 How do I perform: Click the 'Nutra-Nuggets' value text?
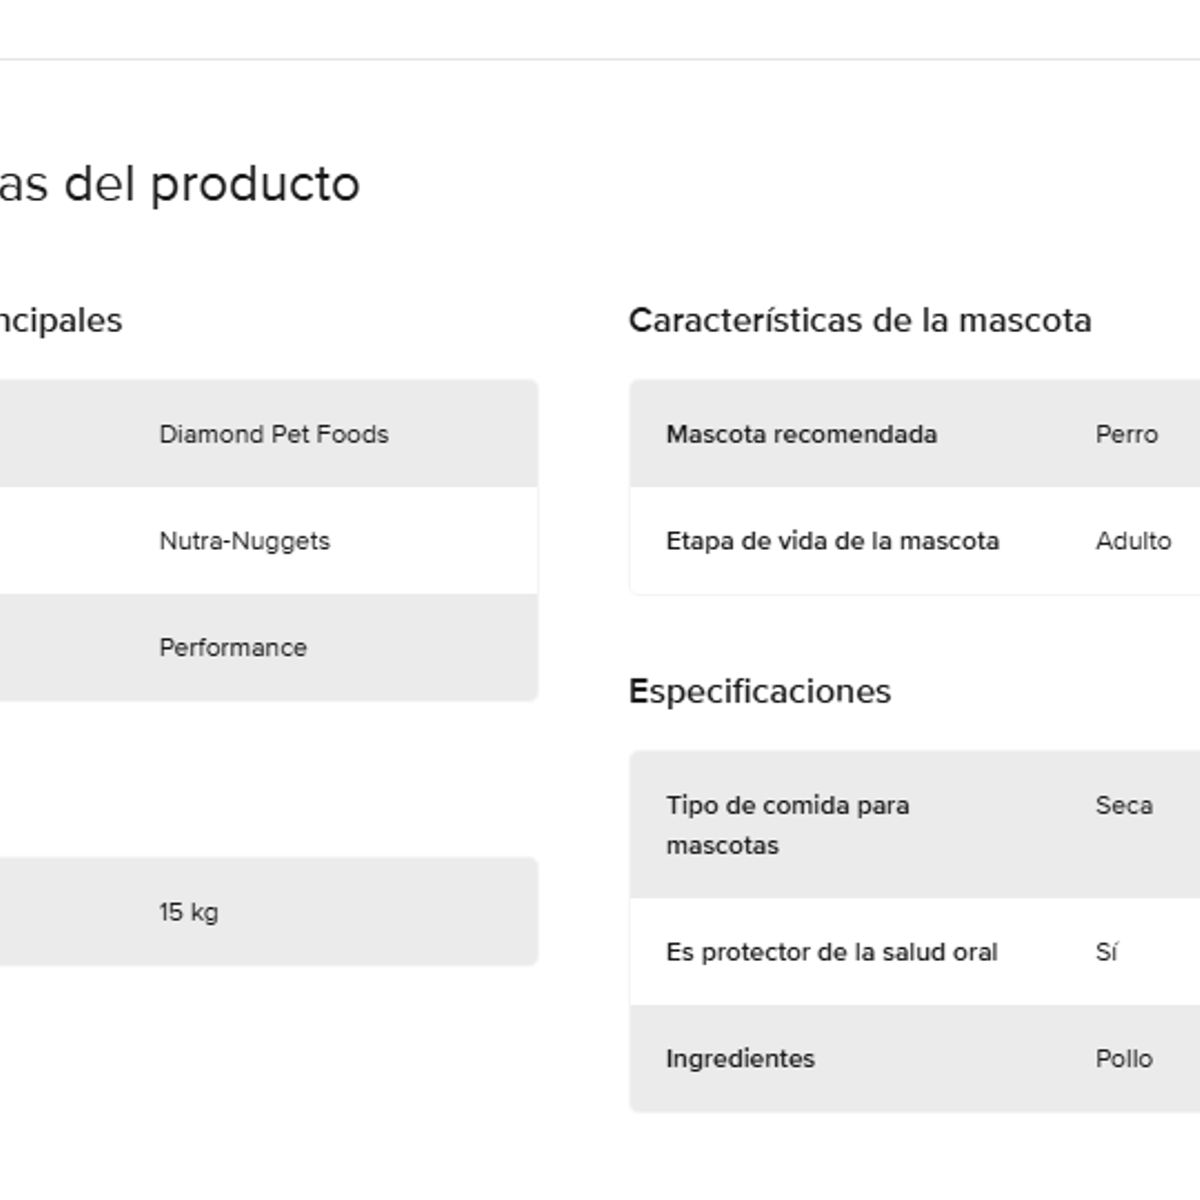(x=244, y=541)
